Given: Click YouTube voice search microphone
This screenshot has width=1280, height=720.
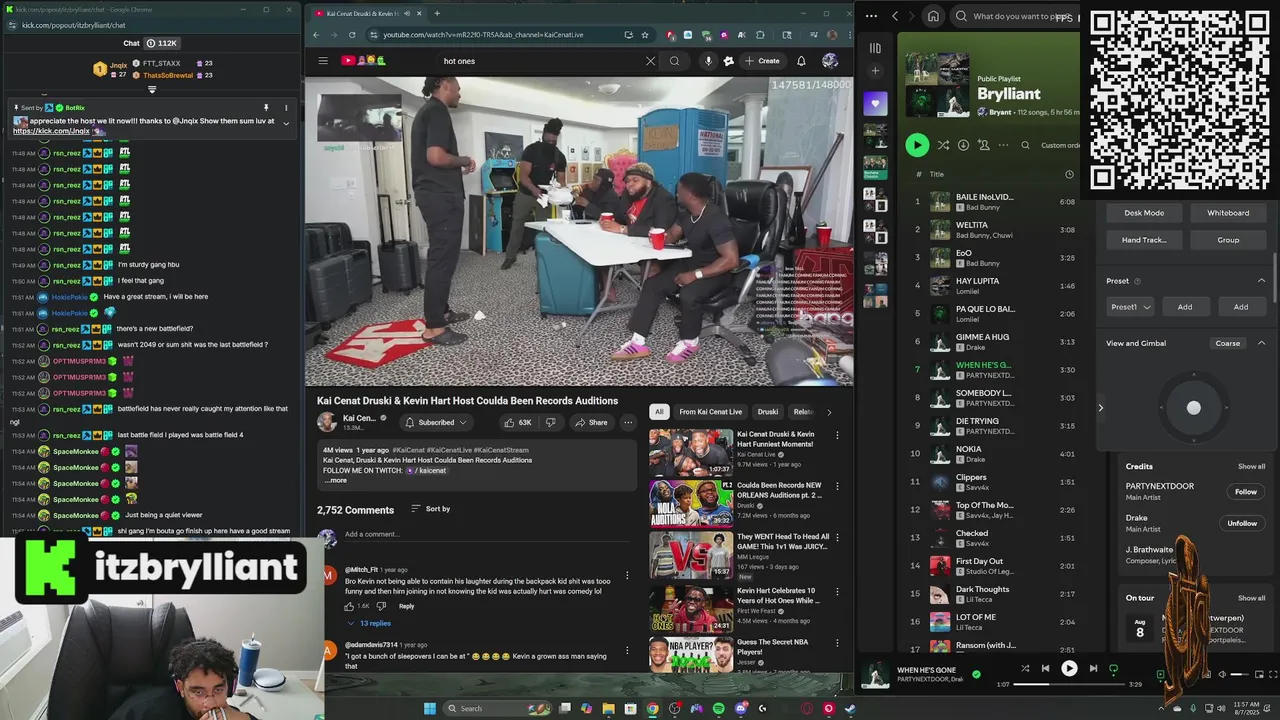Looking at the screenshot, I should pos(708,61).
